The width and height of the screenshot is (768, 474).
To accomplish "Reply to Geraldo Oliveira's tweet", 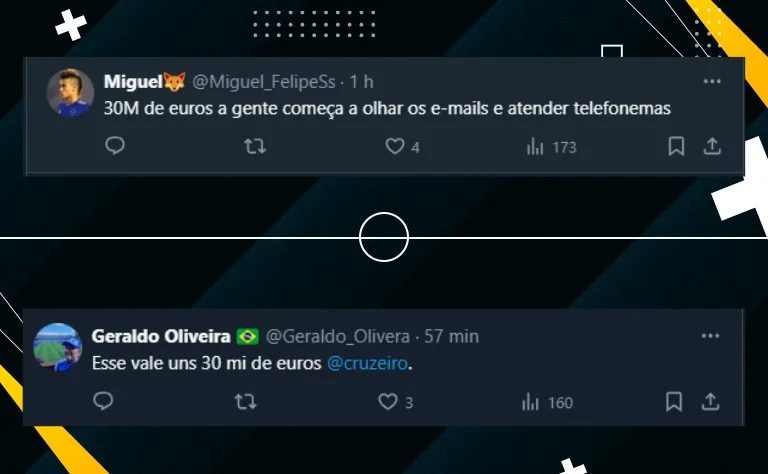I will click(x=103, y=401).
